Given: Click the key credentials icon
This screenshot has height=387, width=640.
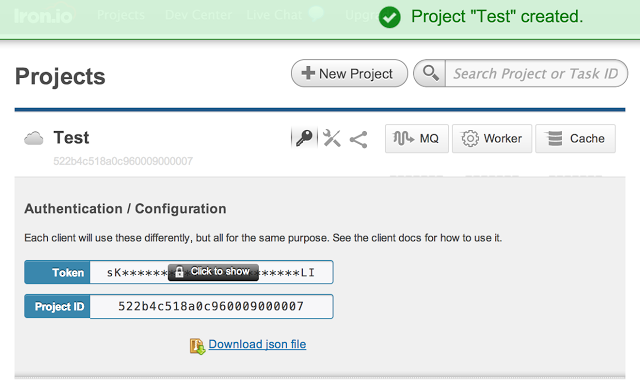Looking at the screenshot, I should 304,138.
